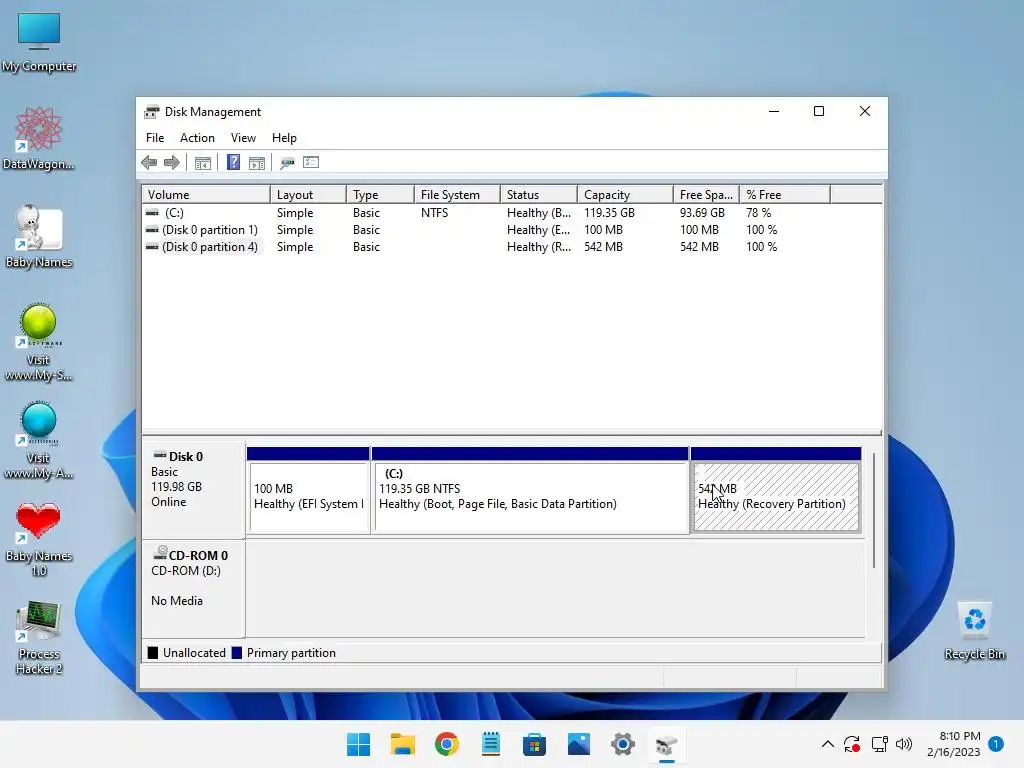1024x768 pixels.
Task: Click the Forward arrow toolbar icon
Action: tap(172, 163)
